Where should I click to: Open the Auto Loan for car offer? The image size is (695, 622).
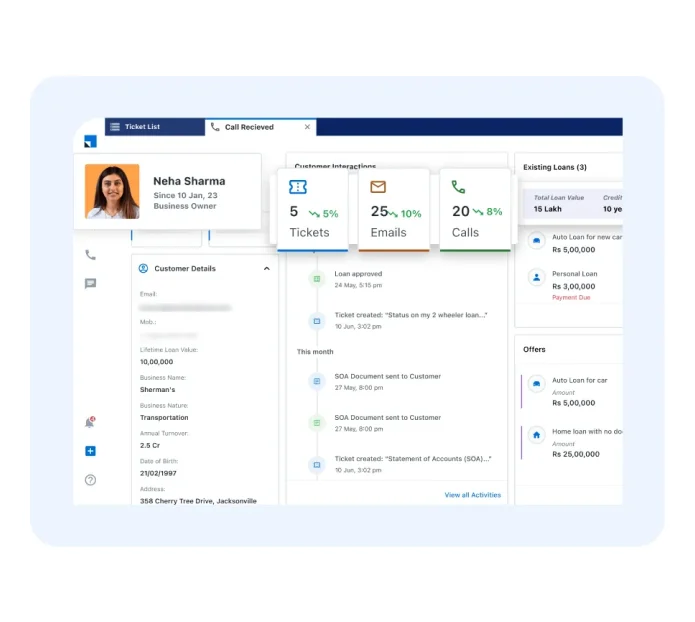(x=572, y=391)
